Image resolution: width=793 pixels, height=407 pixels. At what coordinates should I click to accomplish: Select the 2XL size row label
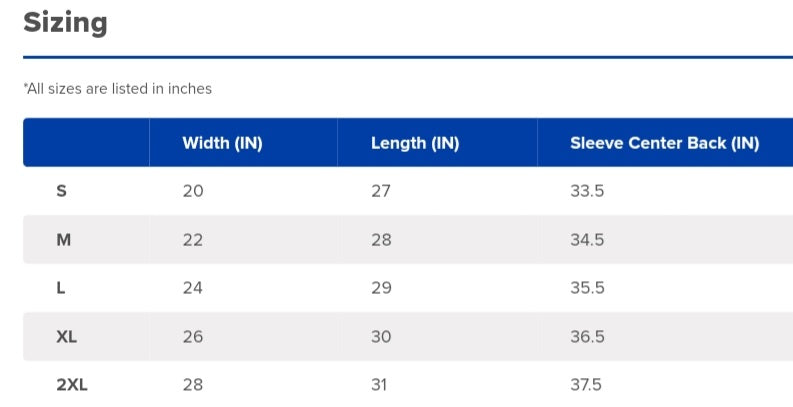[72, 385]
